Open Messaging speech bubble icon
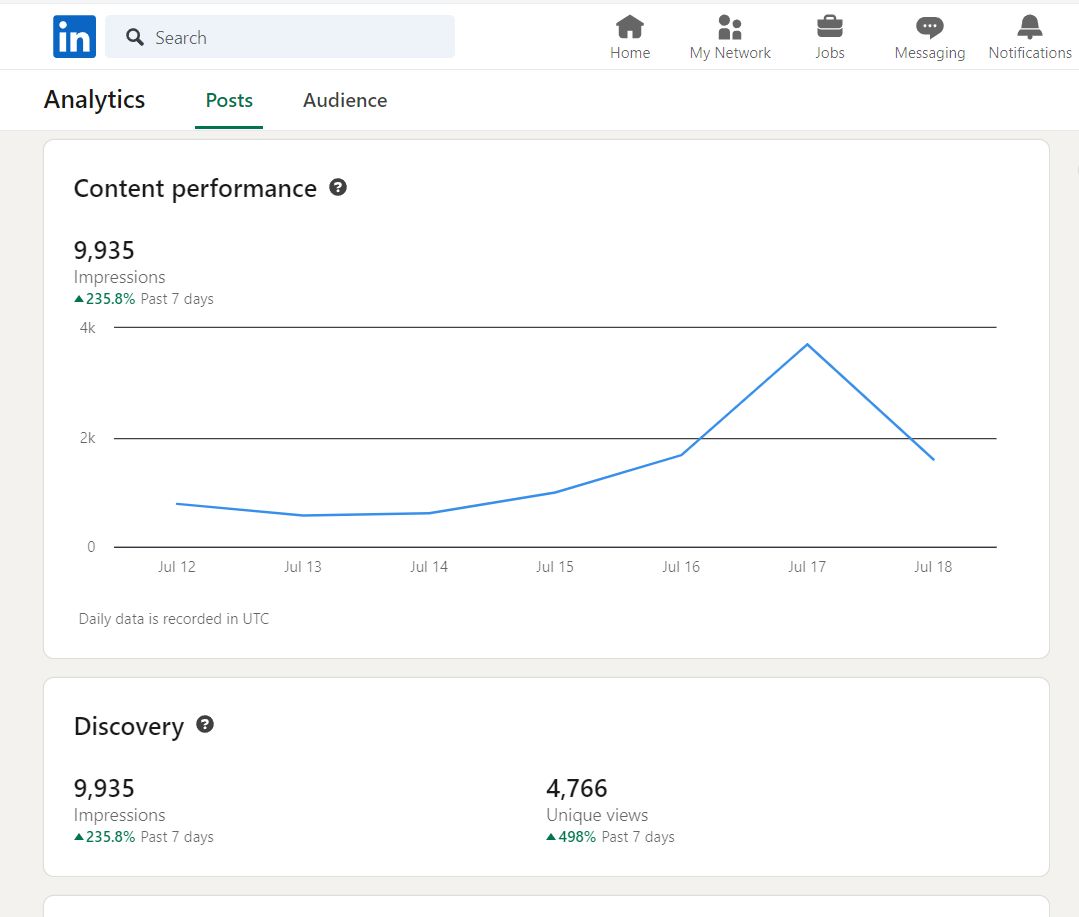This screenshot has height=917, width=1079. (x=929, y=27)
